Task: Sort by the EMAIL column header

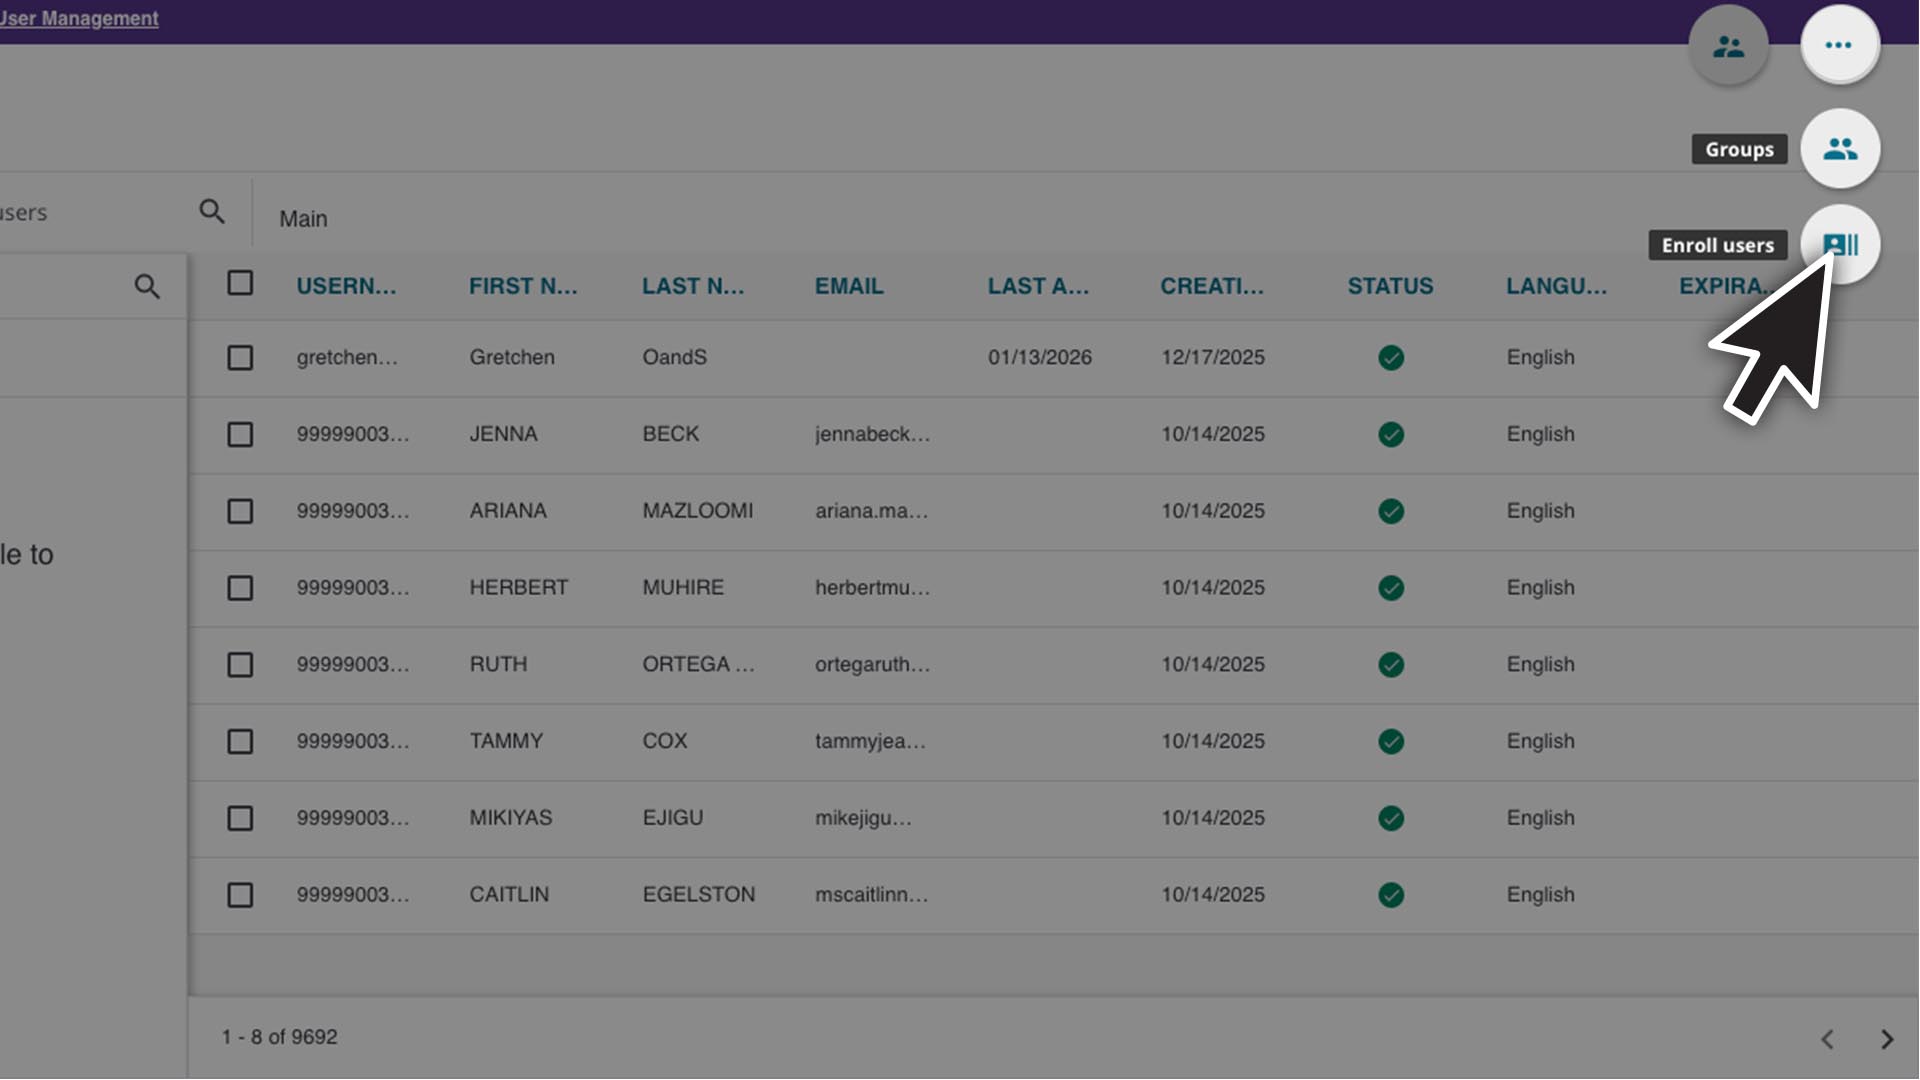Action: click(848, 286)
